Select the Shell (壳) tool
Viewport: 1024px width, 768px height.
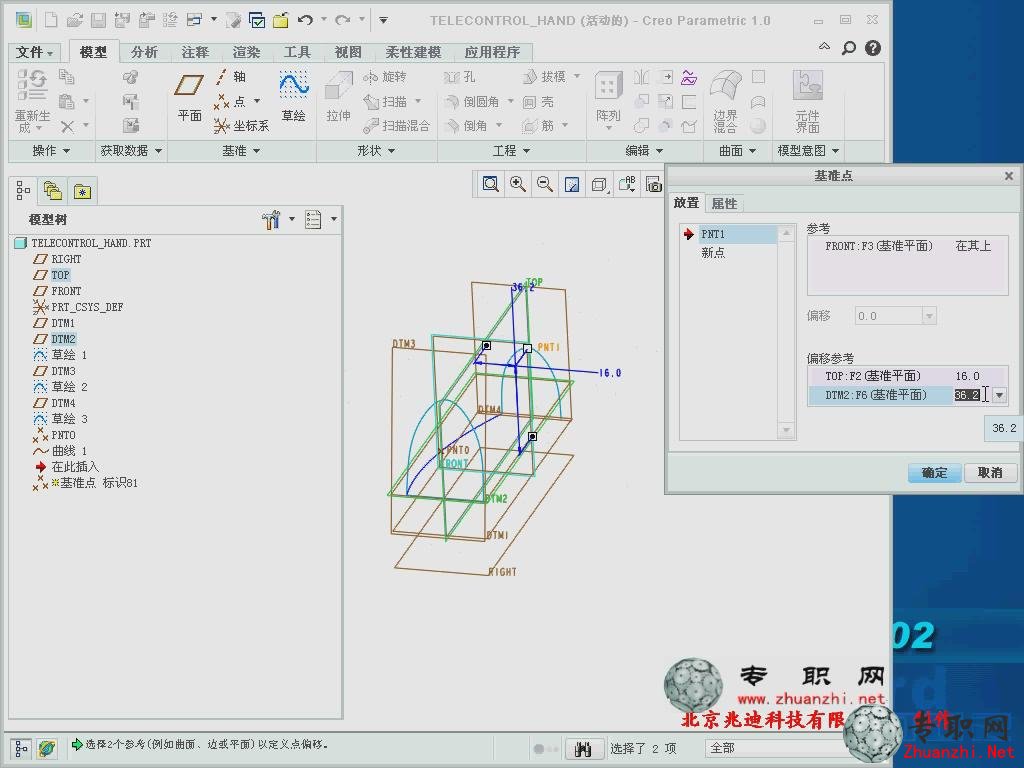coord(539,101)
